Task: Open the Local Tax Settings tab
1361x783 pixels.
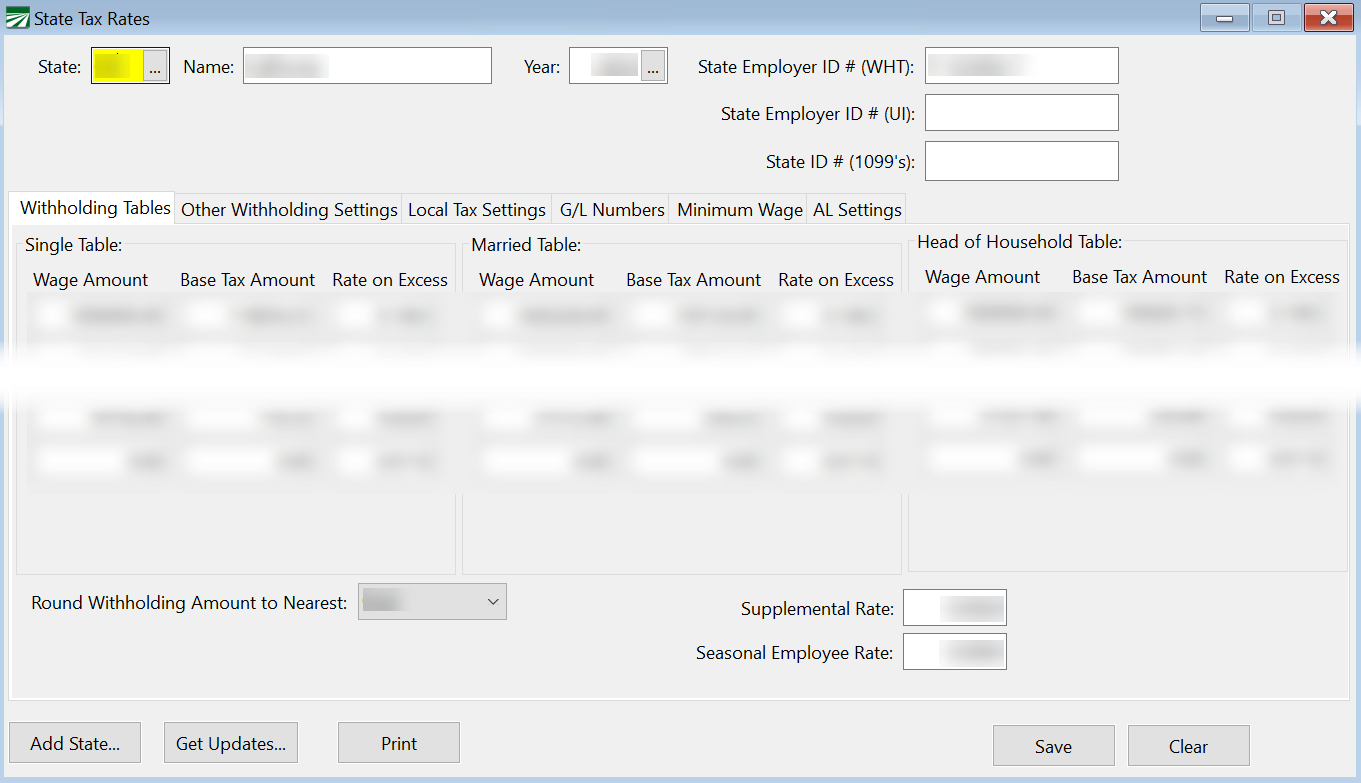Action: click(477, 210)
